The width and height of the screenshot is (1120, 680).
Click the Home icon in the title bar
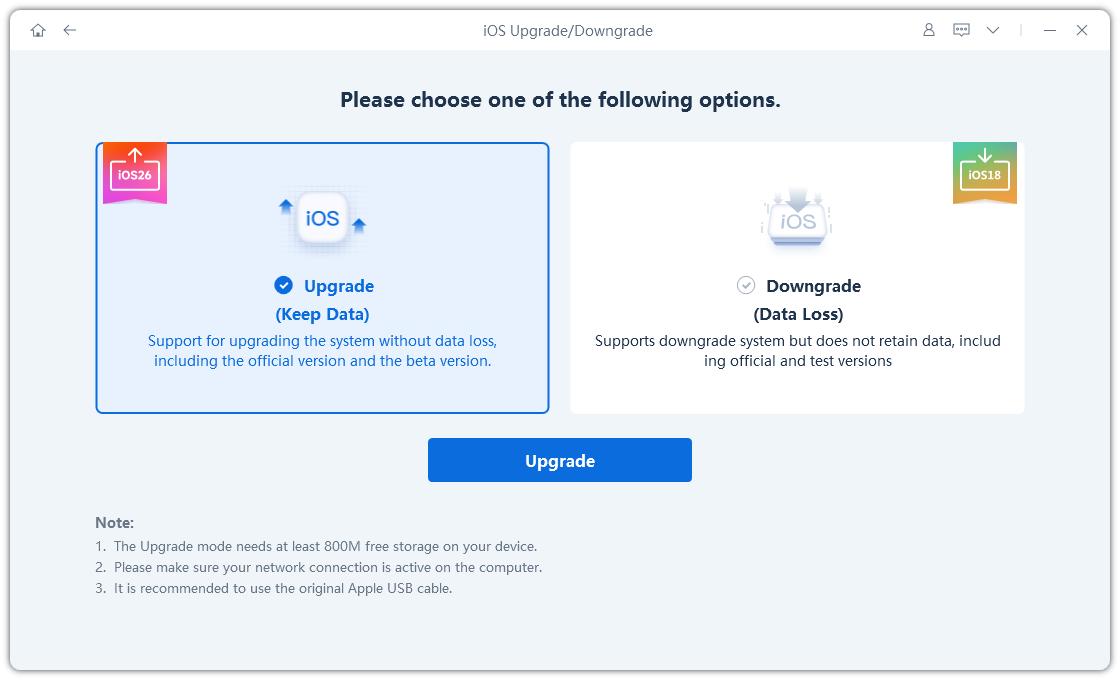(x=37, y=30)
